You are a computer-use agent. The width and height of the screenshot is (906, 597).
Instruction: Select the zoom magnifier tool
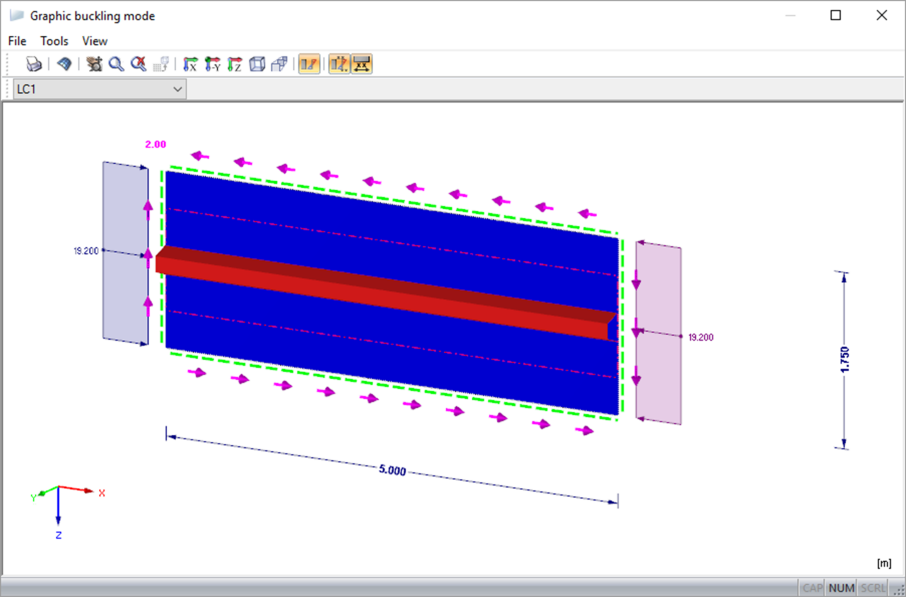click(115, 64)
